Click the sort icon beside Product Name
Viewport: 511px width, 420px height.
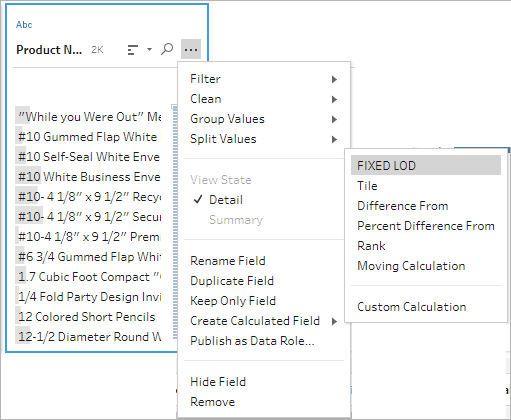point(133,50)
